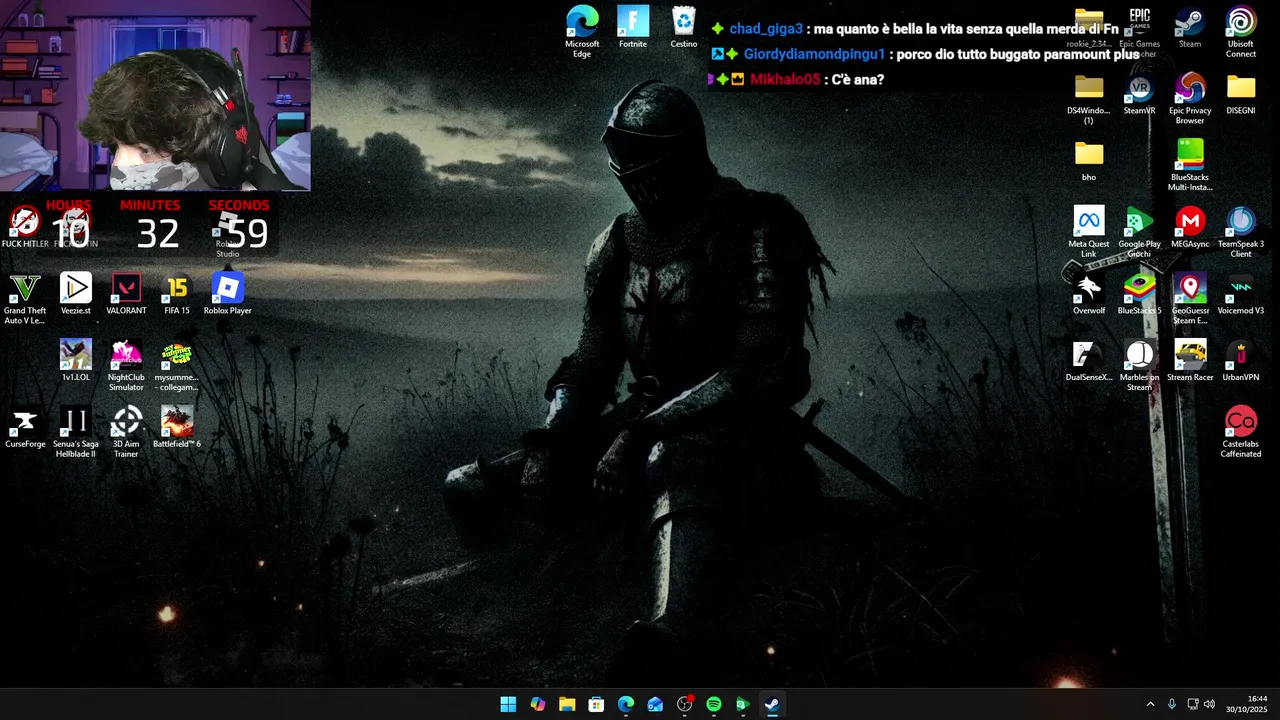The height and width of the screenshot is (720, 1280).
Task: Select the 1v1.LOL desktop icon
Action: click(x=76, y=361)
